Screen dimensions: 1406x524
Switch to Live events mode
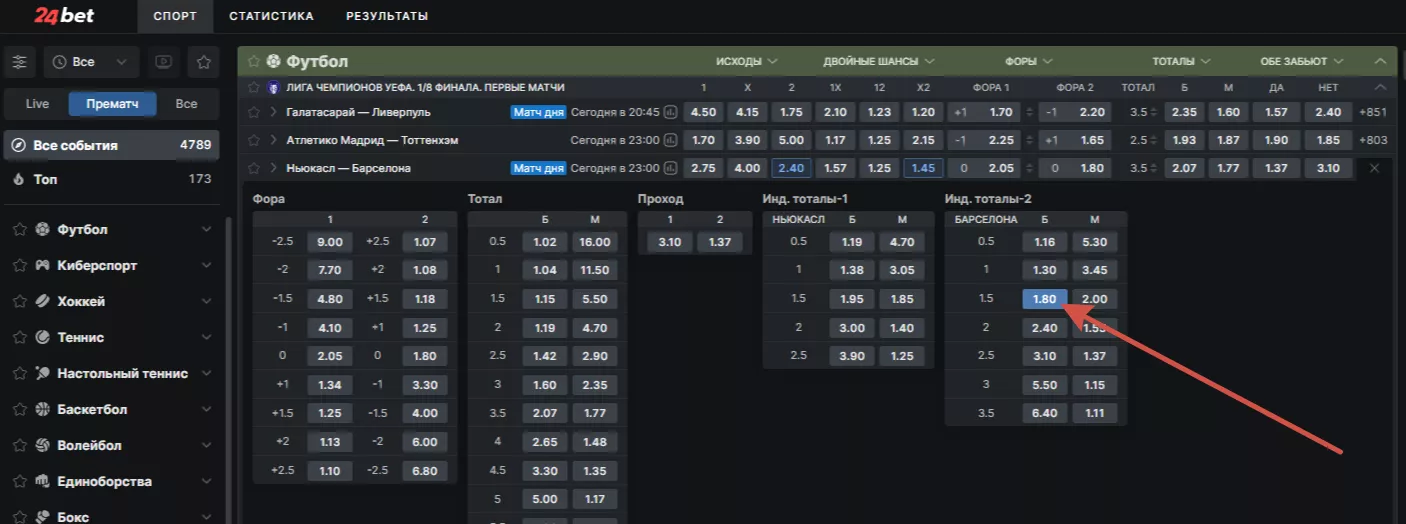(37, 104)
